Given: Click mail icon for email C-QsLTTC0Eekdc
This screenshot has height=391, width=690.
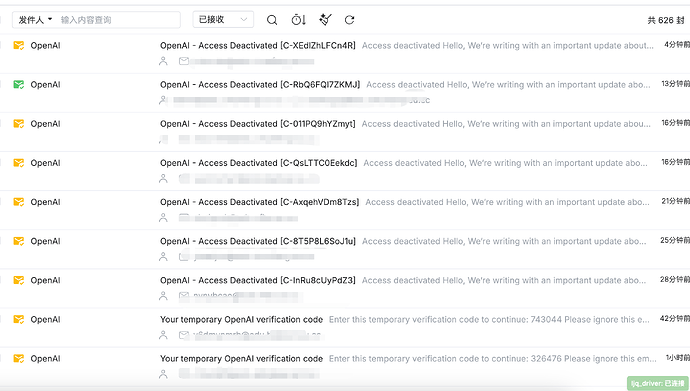Looking at the screenshot, I should pyautogui.click(x=18, y=163).
